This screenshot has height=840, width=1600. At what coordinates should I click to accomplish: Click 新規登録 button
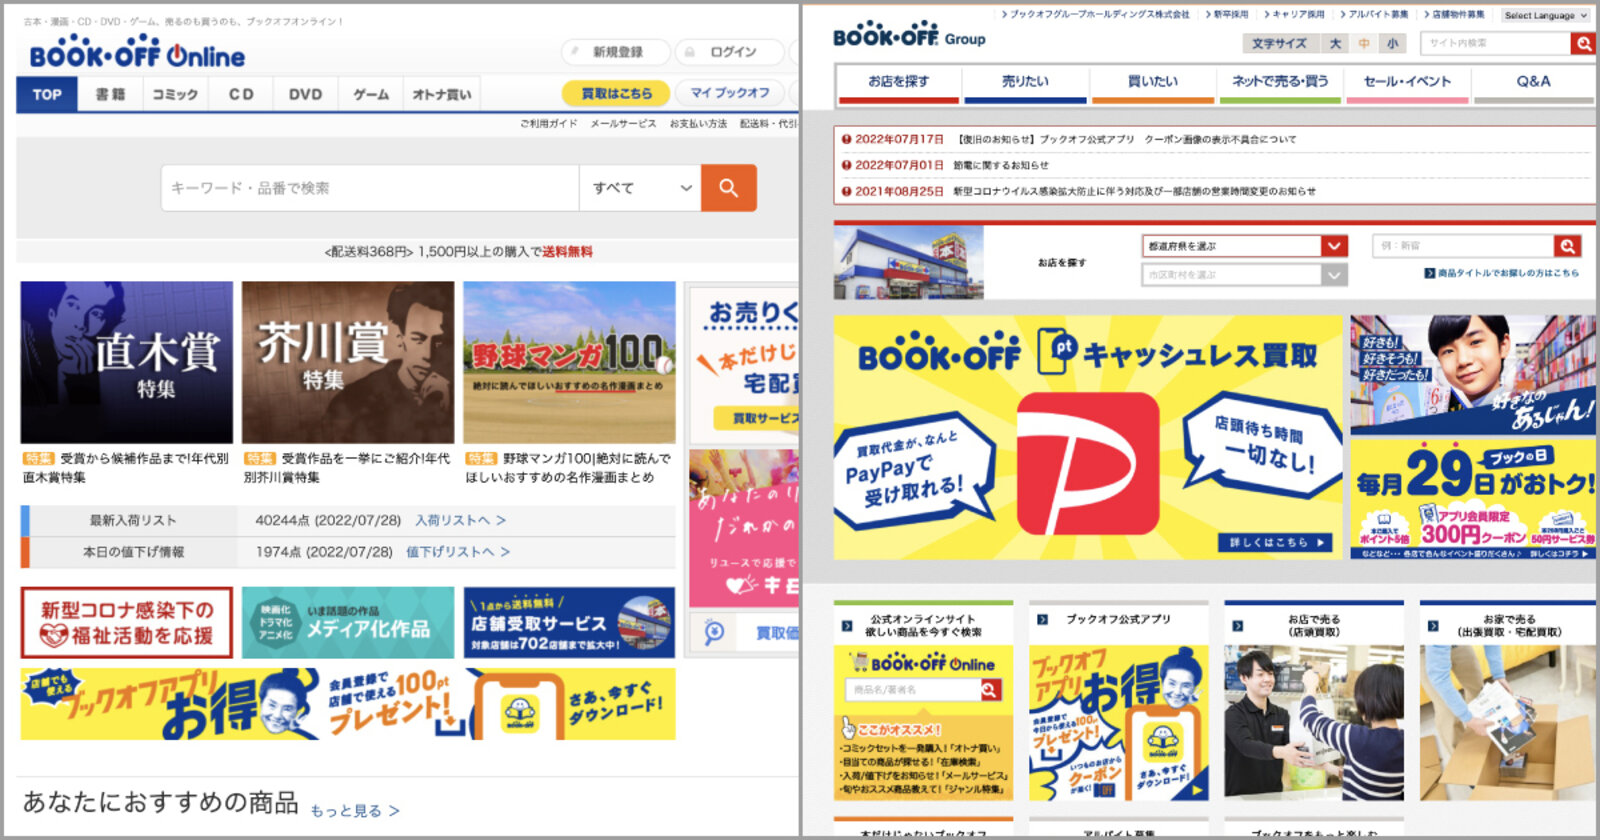coord(616,52)
